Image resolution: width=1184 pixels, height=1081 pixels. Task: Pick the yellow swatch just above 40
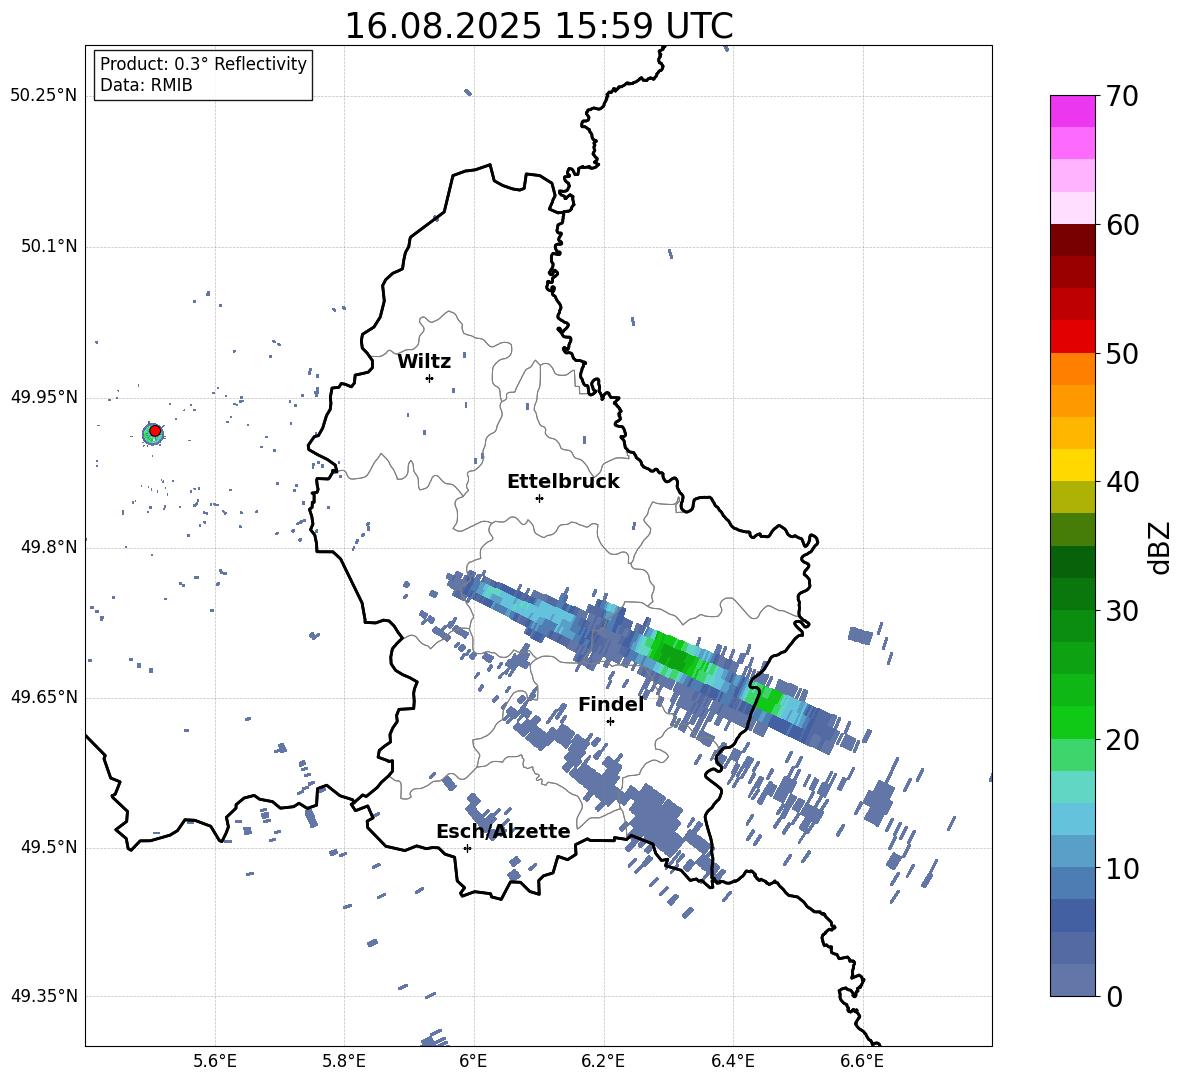(x=1073, y=465)
